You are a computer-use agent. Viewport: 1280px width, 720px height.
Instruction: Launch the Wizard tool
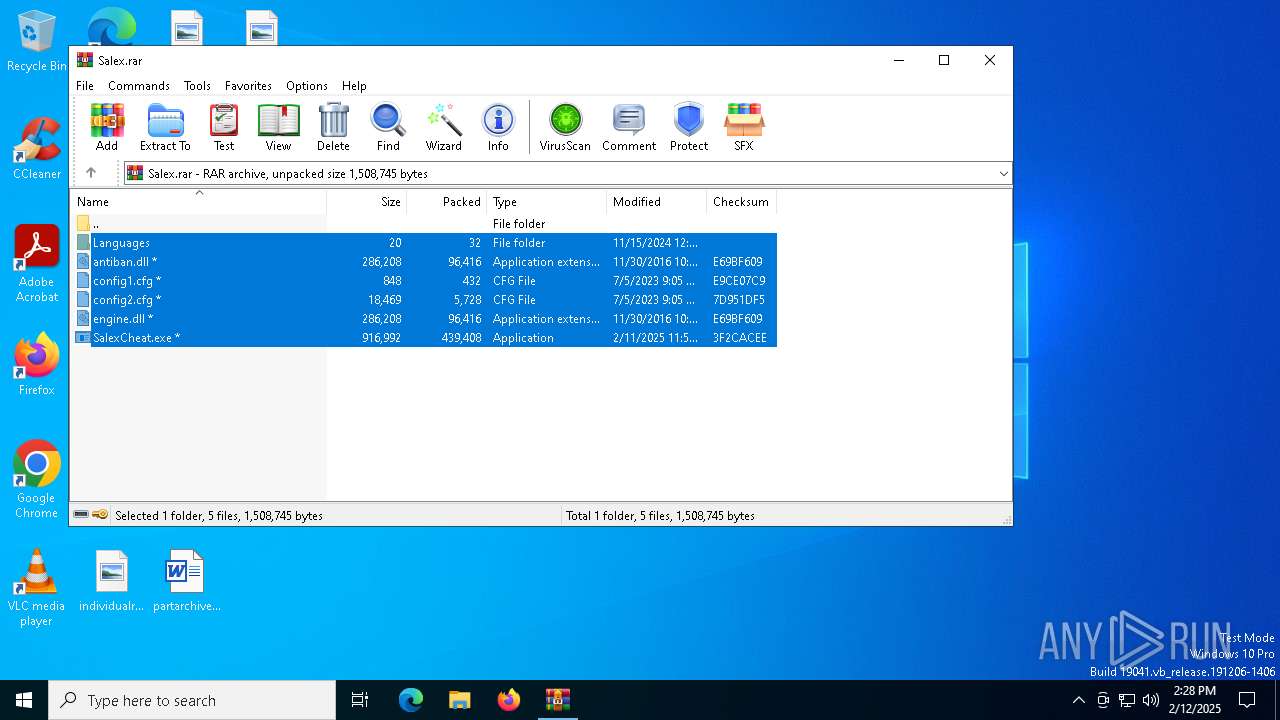click(x=443, y=127)
